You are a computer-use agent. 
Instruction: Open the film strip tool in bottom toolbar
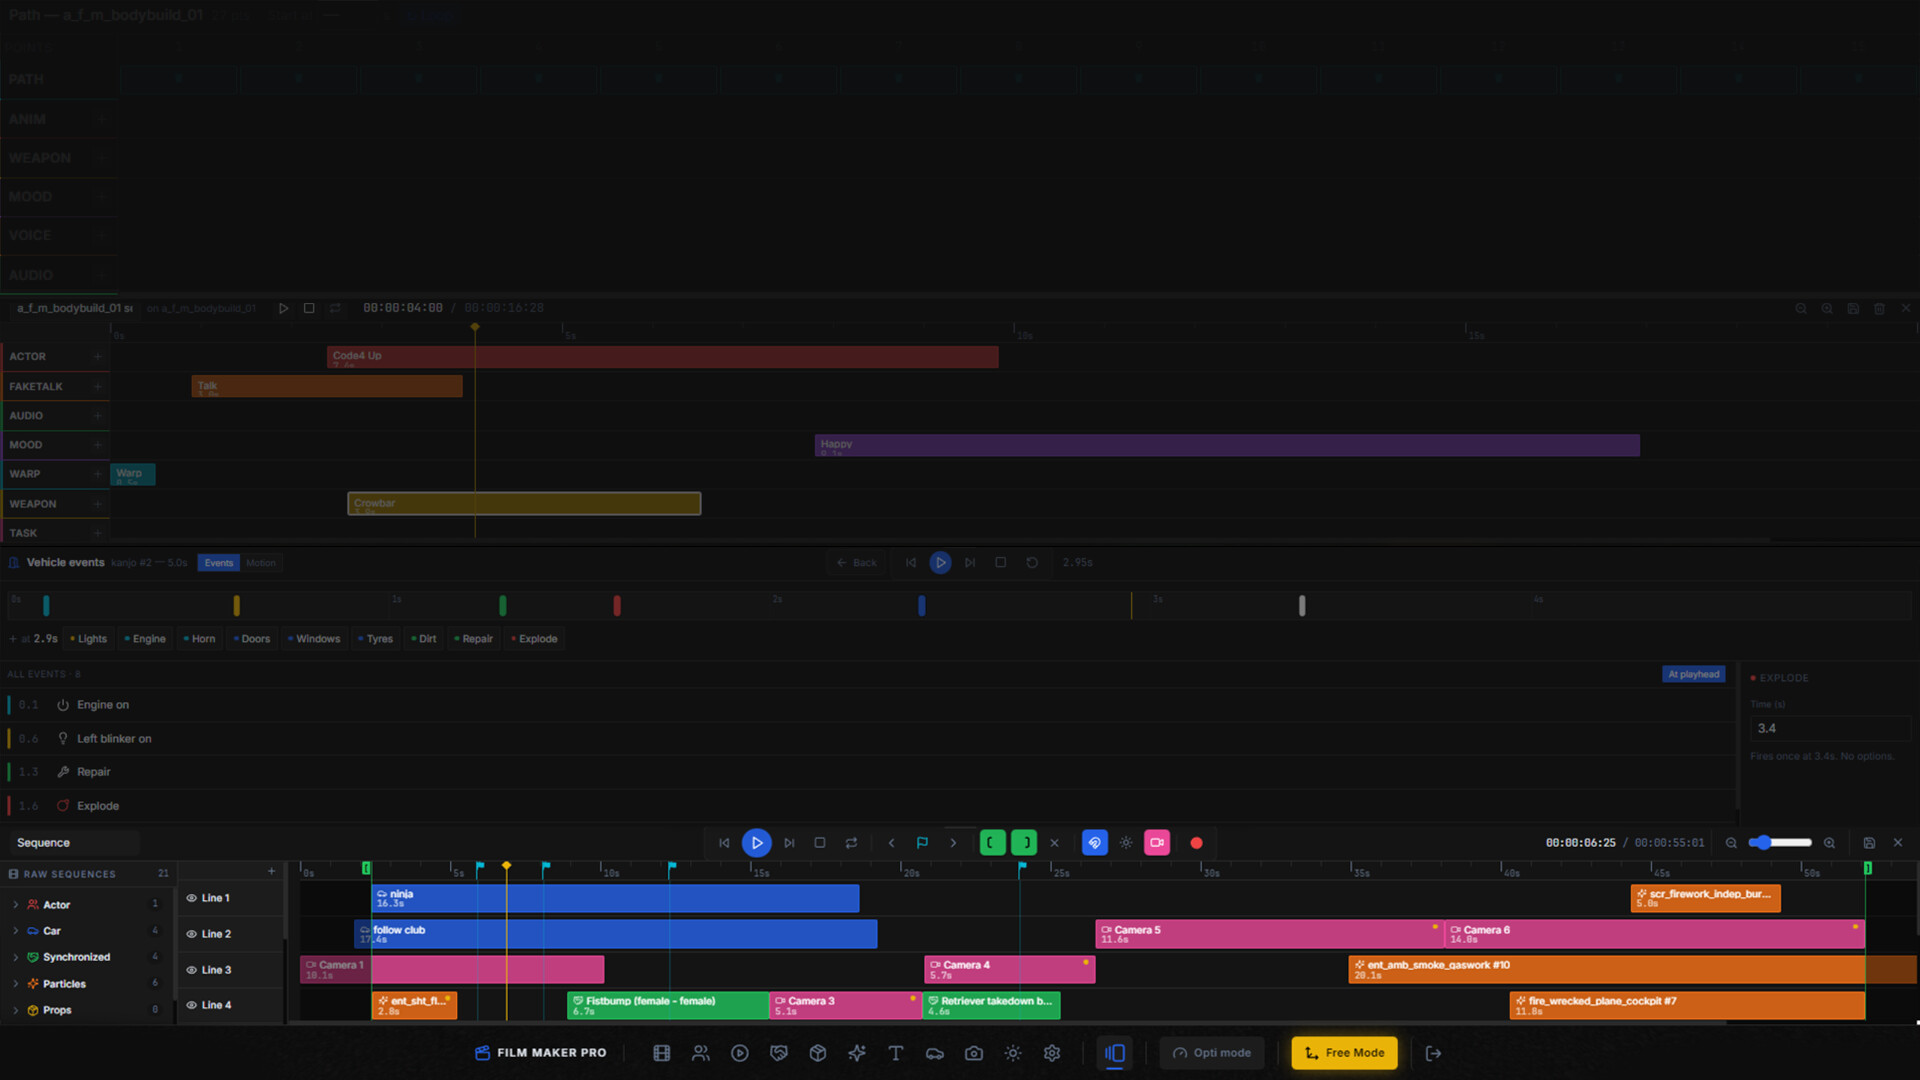(x=661, y=1053)
